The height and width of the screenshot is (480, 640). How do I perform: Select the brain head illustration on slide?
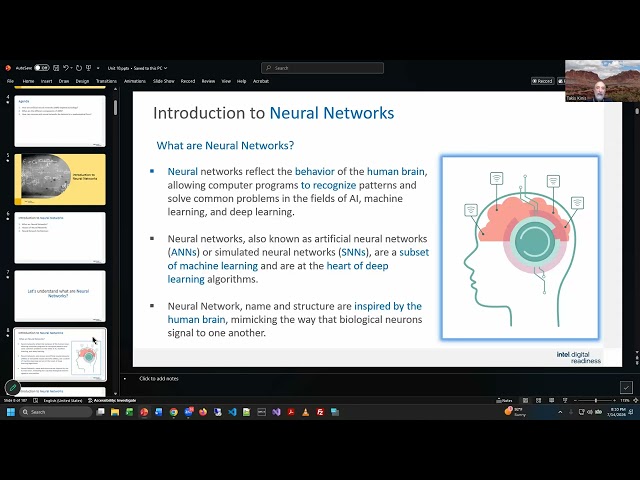(520, 247)
